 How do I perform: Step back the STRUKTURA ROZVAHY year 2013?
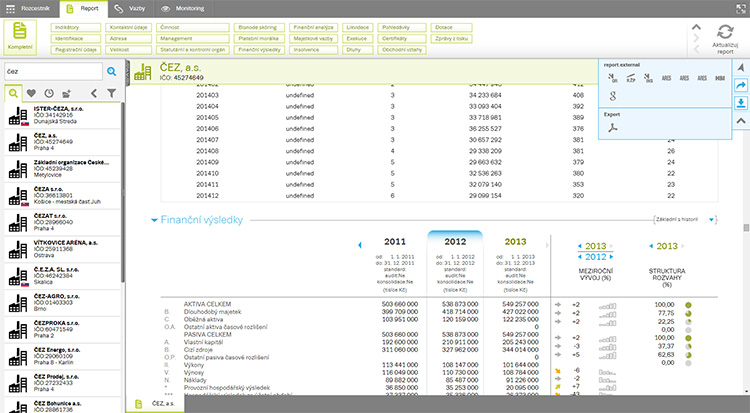point(651,246)
